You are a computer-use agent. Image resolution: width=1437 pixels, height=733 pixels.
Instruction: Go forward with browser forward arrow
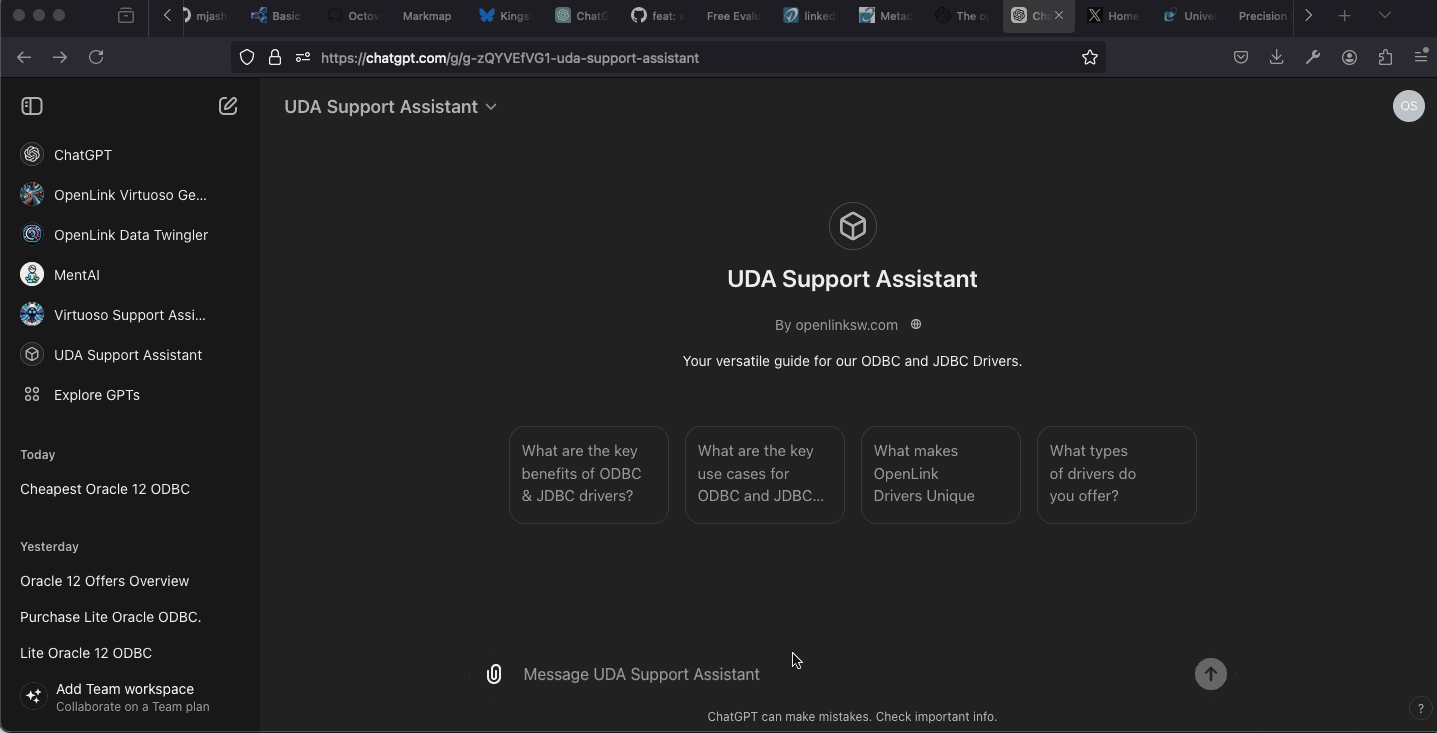(x=60, y=57)
